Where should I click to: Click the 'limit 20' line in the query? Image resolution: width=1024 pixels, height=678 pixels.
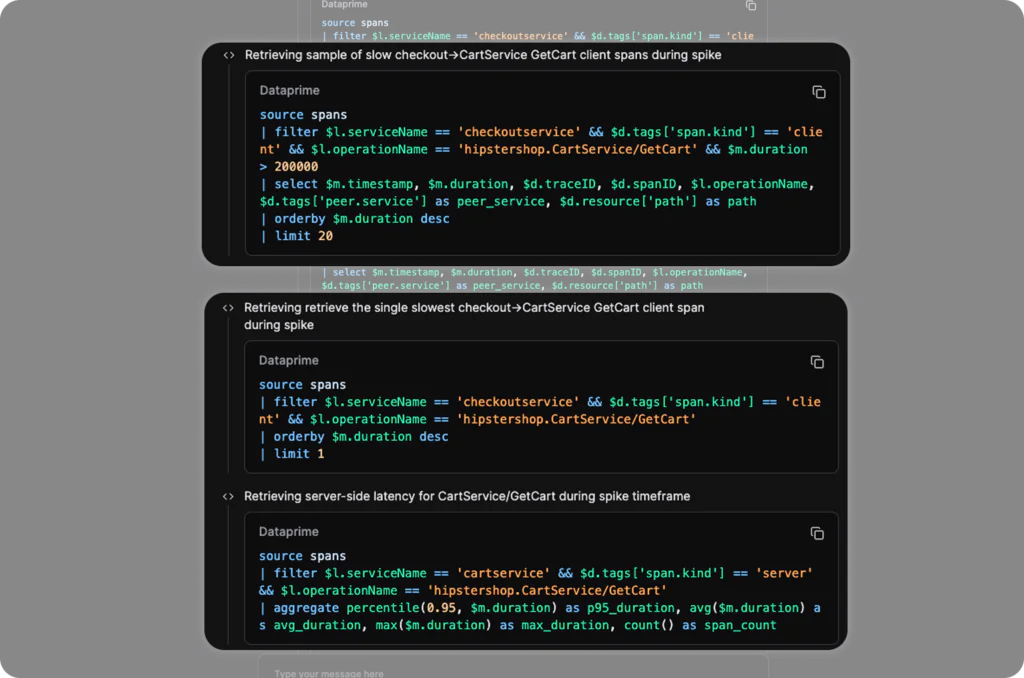pos(303,236)
